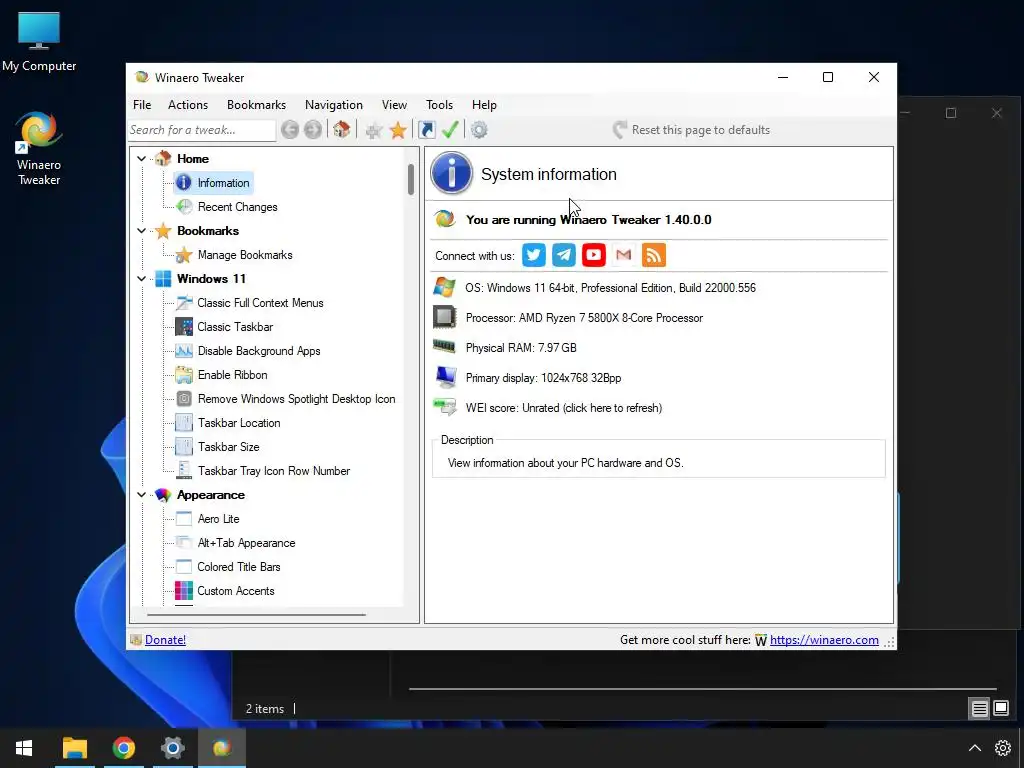Open the Windows Start button

click(x=24, y=747)
